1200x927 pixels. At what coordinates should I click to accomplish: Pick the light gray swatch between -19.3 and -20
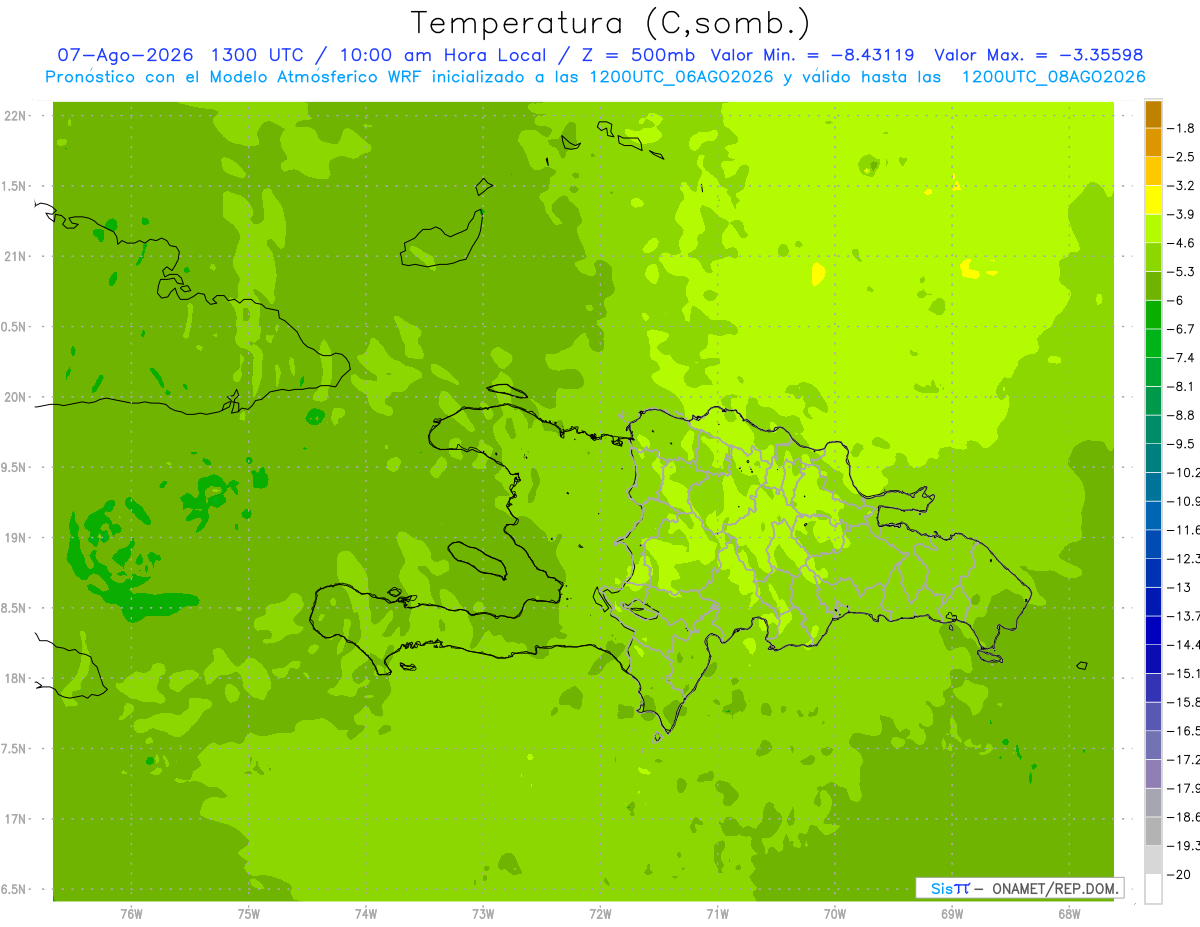coord(1153,860)
